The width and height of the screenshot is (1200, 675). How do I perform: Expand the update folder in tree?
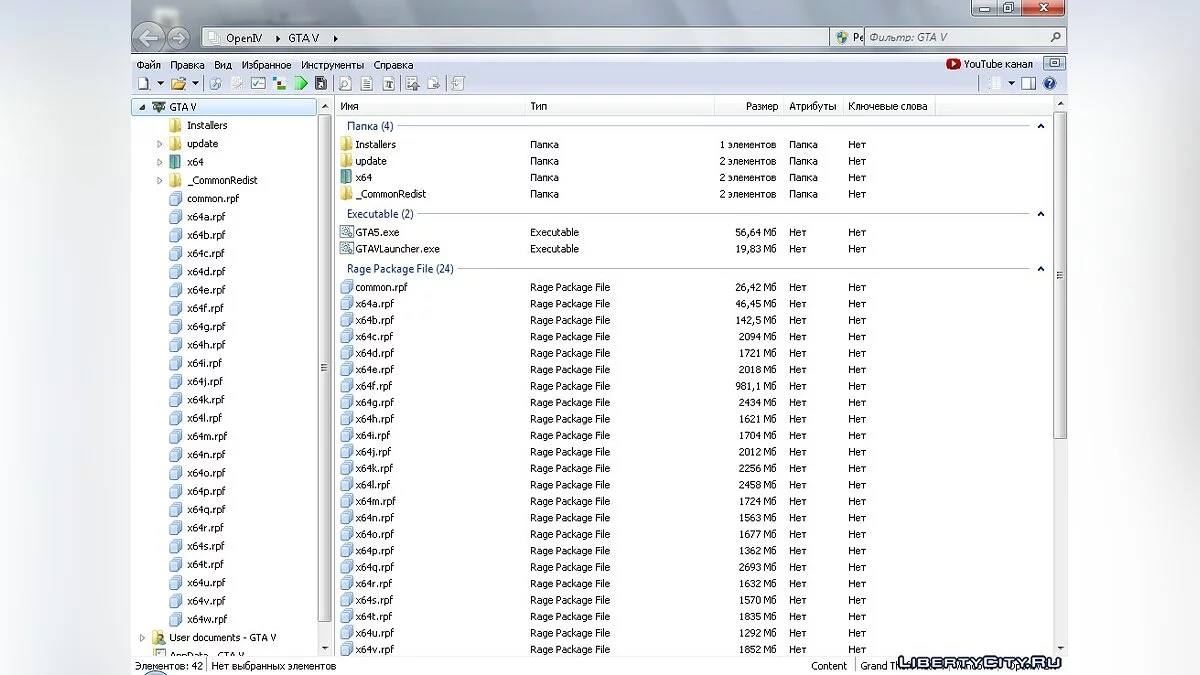[x=160, y=144]
